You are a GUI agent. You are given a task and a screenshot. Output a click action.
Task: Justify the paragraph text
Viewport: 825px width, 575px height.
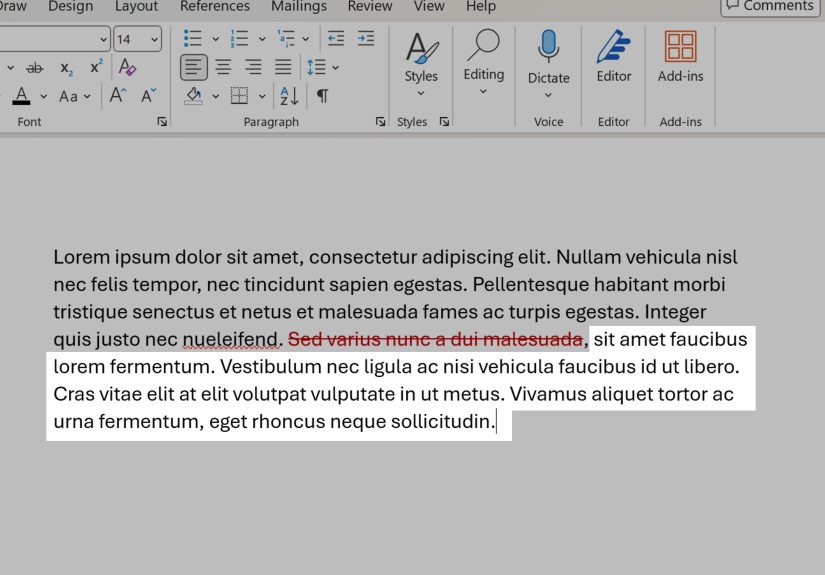coord(283,67)
